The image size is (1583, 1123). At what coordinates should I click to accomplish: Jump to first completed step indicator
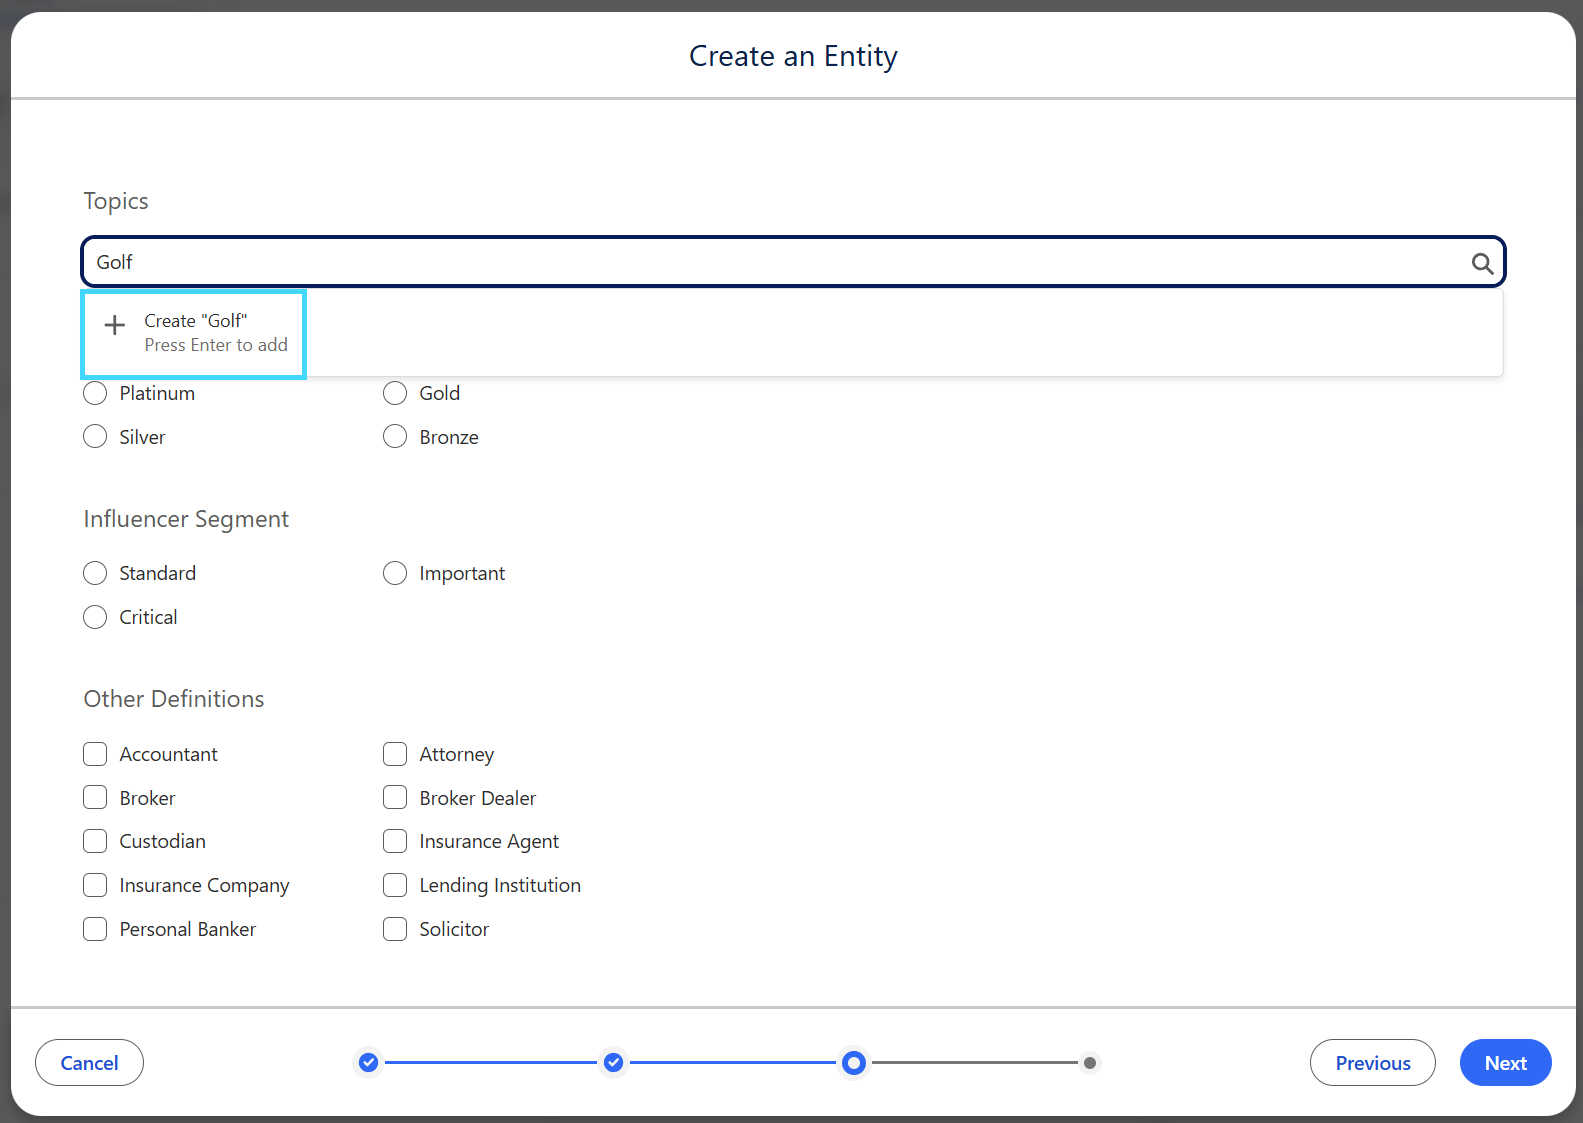(x=369, y=1062)
